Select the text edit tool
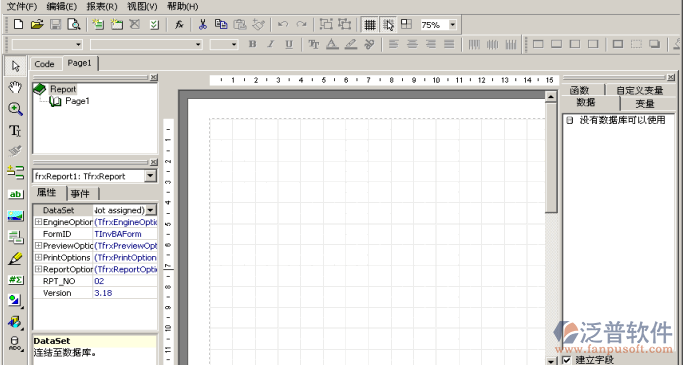683x365 pixels. click(x=15, y=130)
